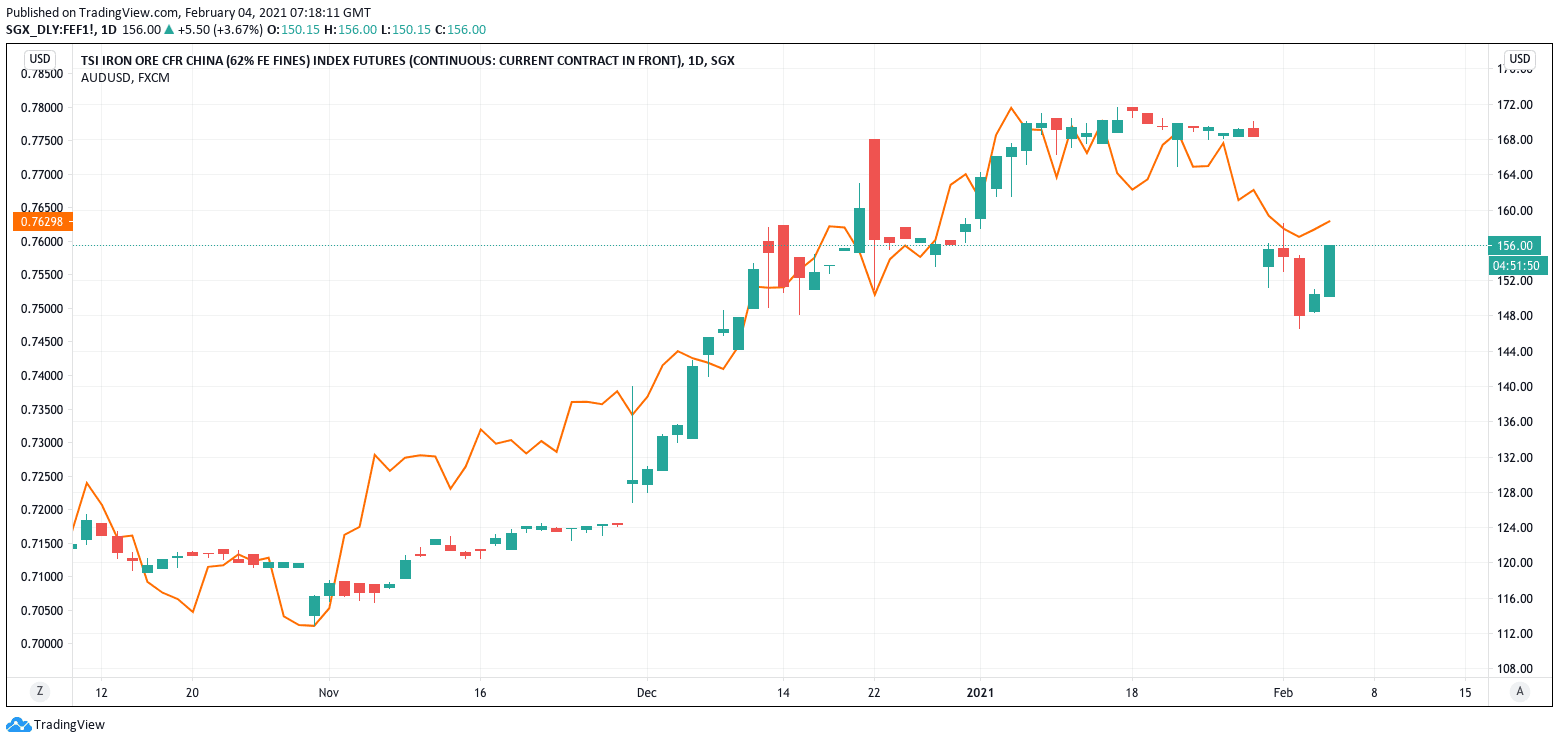Click the tall red candle near Dec 22

(x=874, y=189)
